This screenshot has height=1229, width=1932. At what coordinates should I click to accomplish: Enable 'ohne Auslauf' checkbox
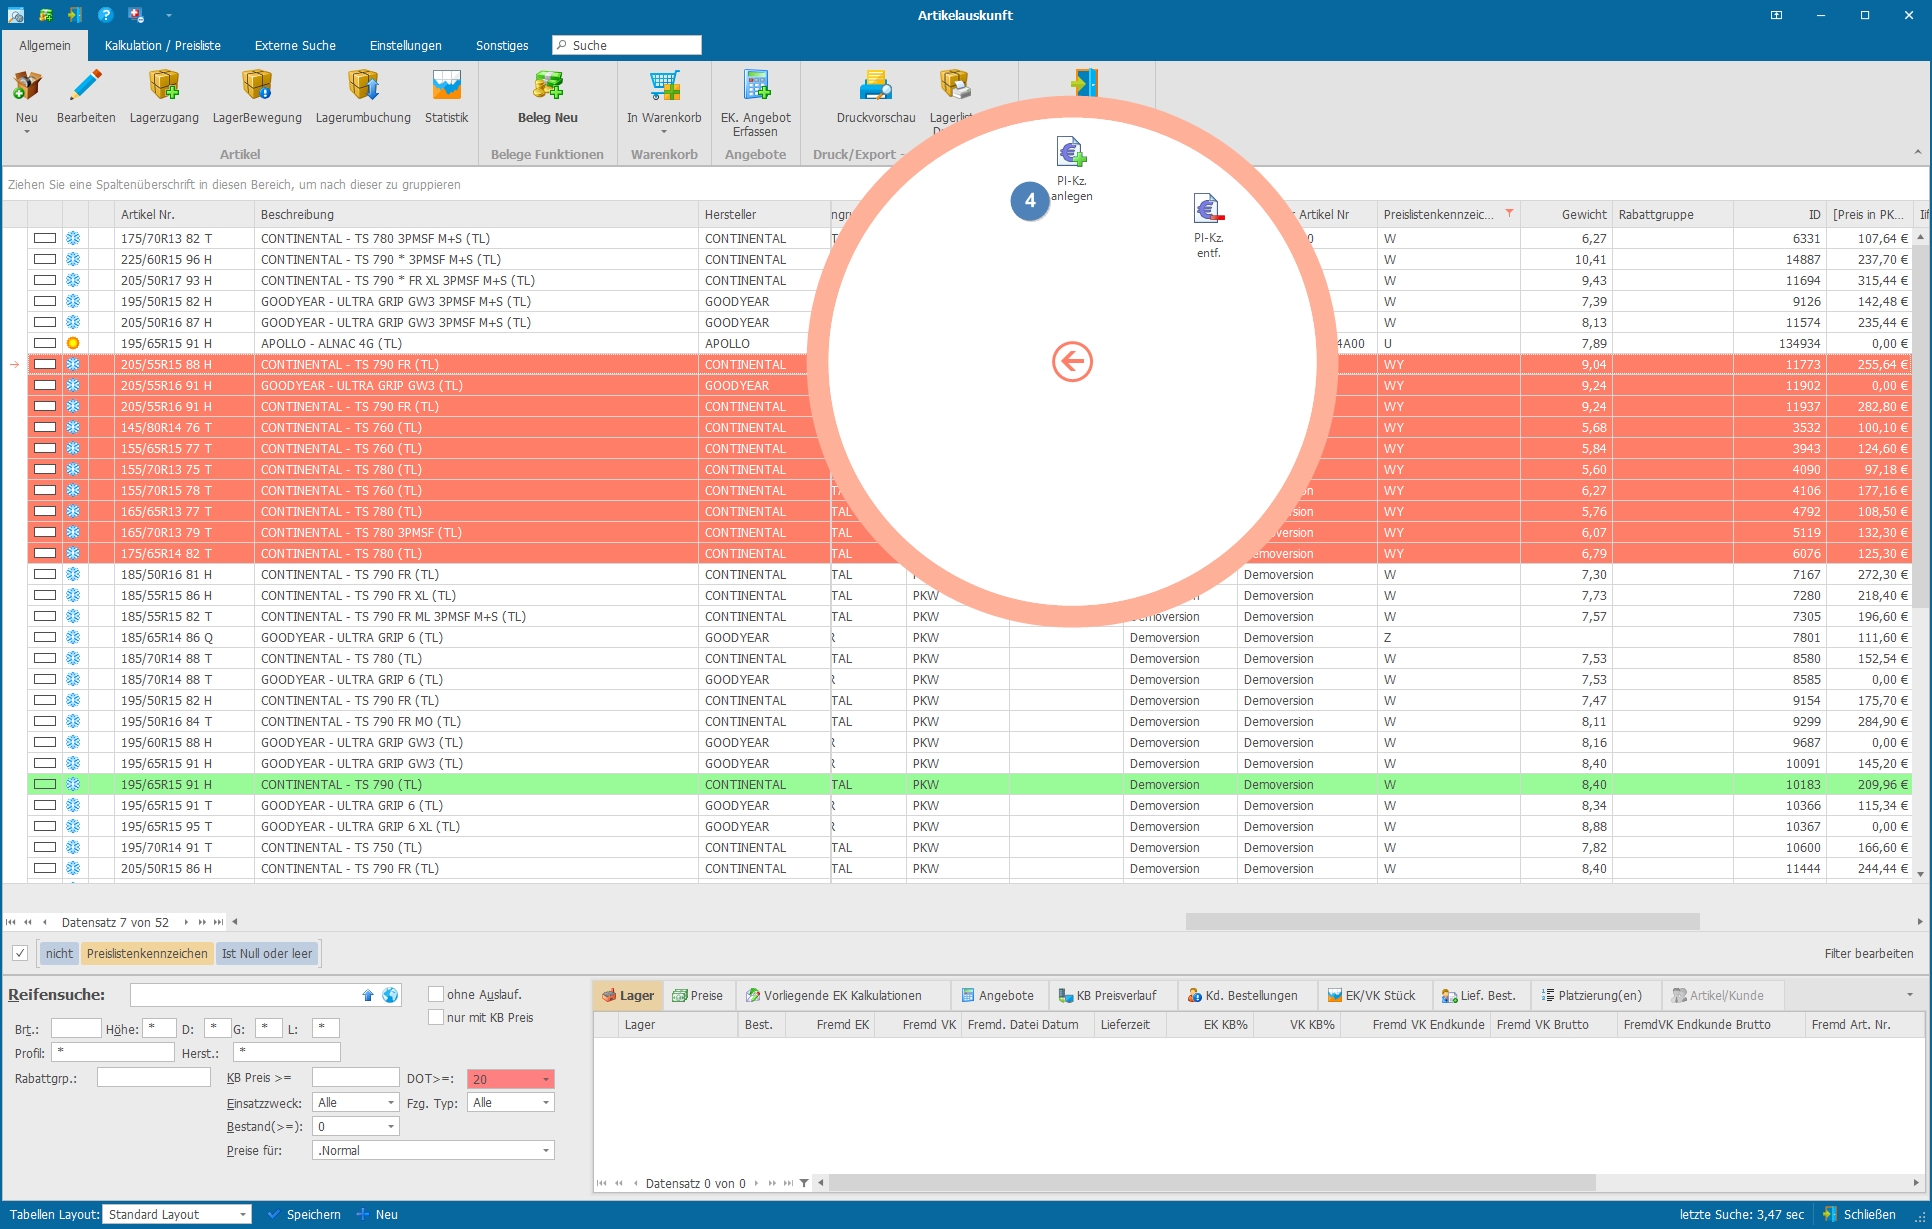(x=431, y=992)
